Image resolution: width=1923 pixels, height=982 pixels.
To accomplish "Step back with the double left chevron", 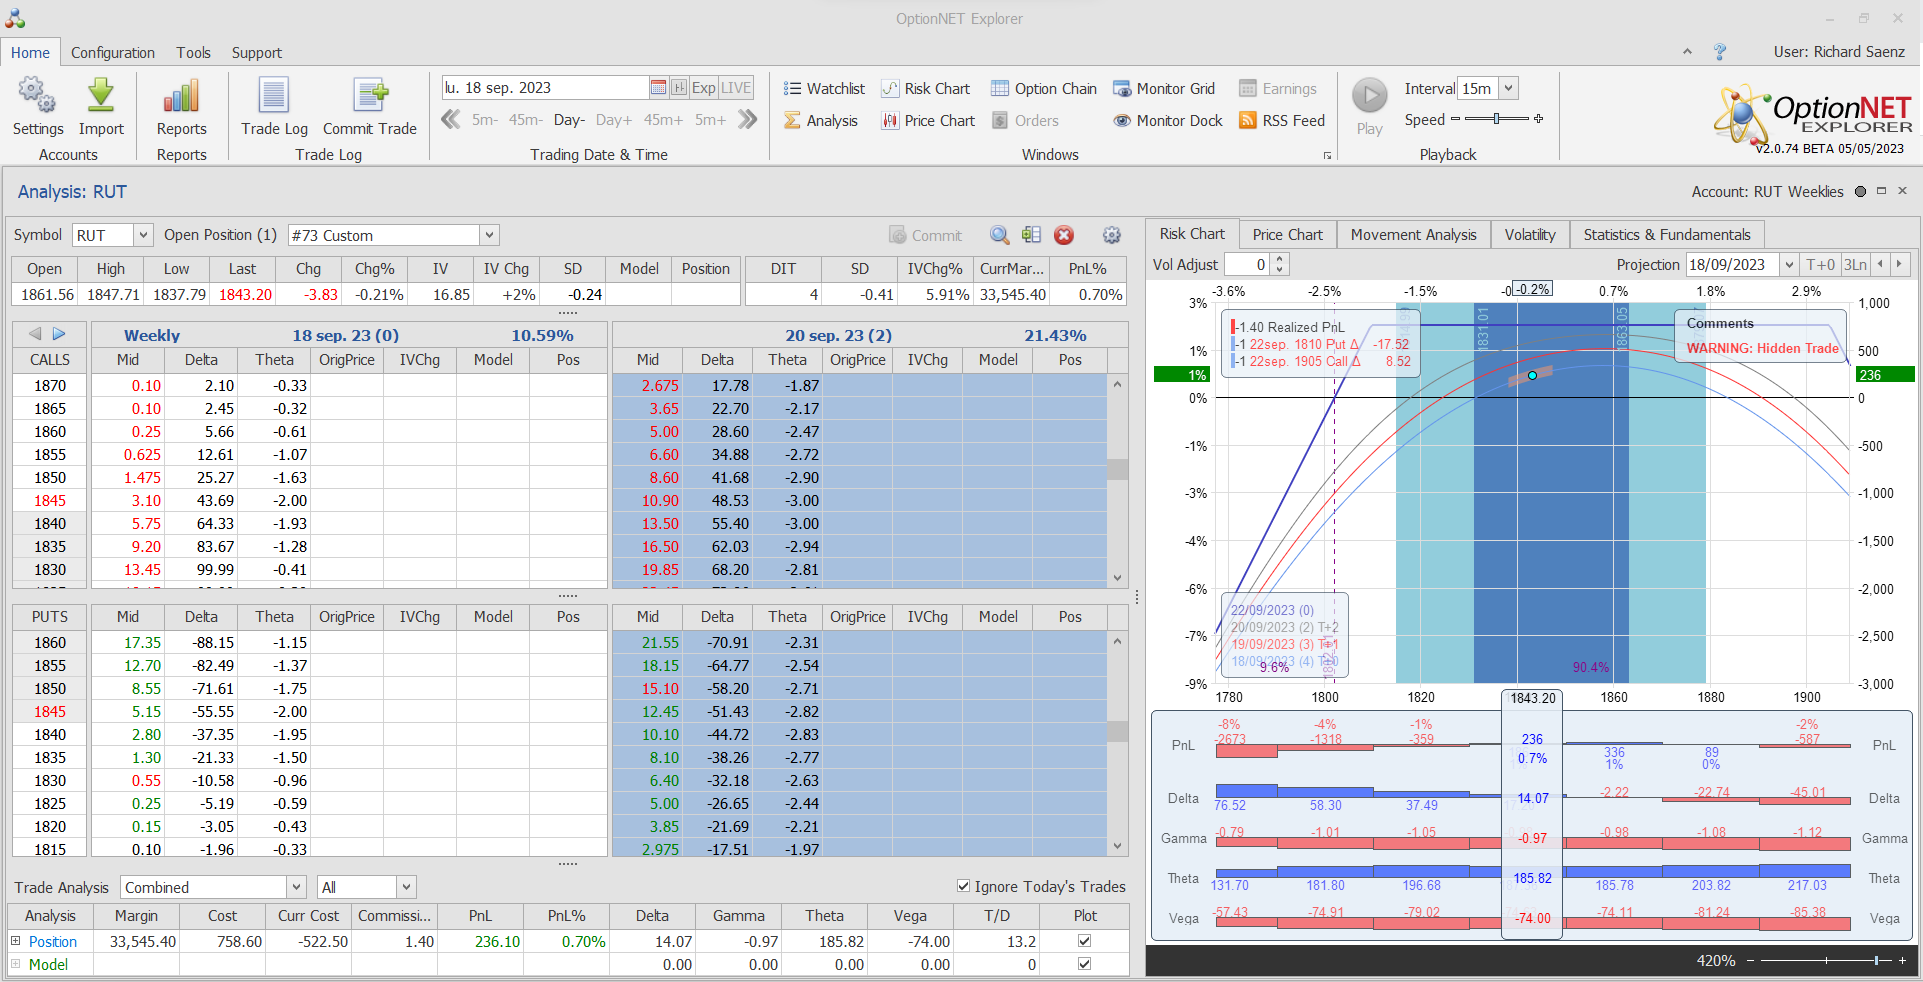I will [451, 120].
